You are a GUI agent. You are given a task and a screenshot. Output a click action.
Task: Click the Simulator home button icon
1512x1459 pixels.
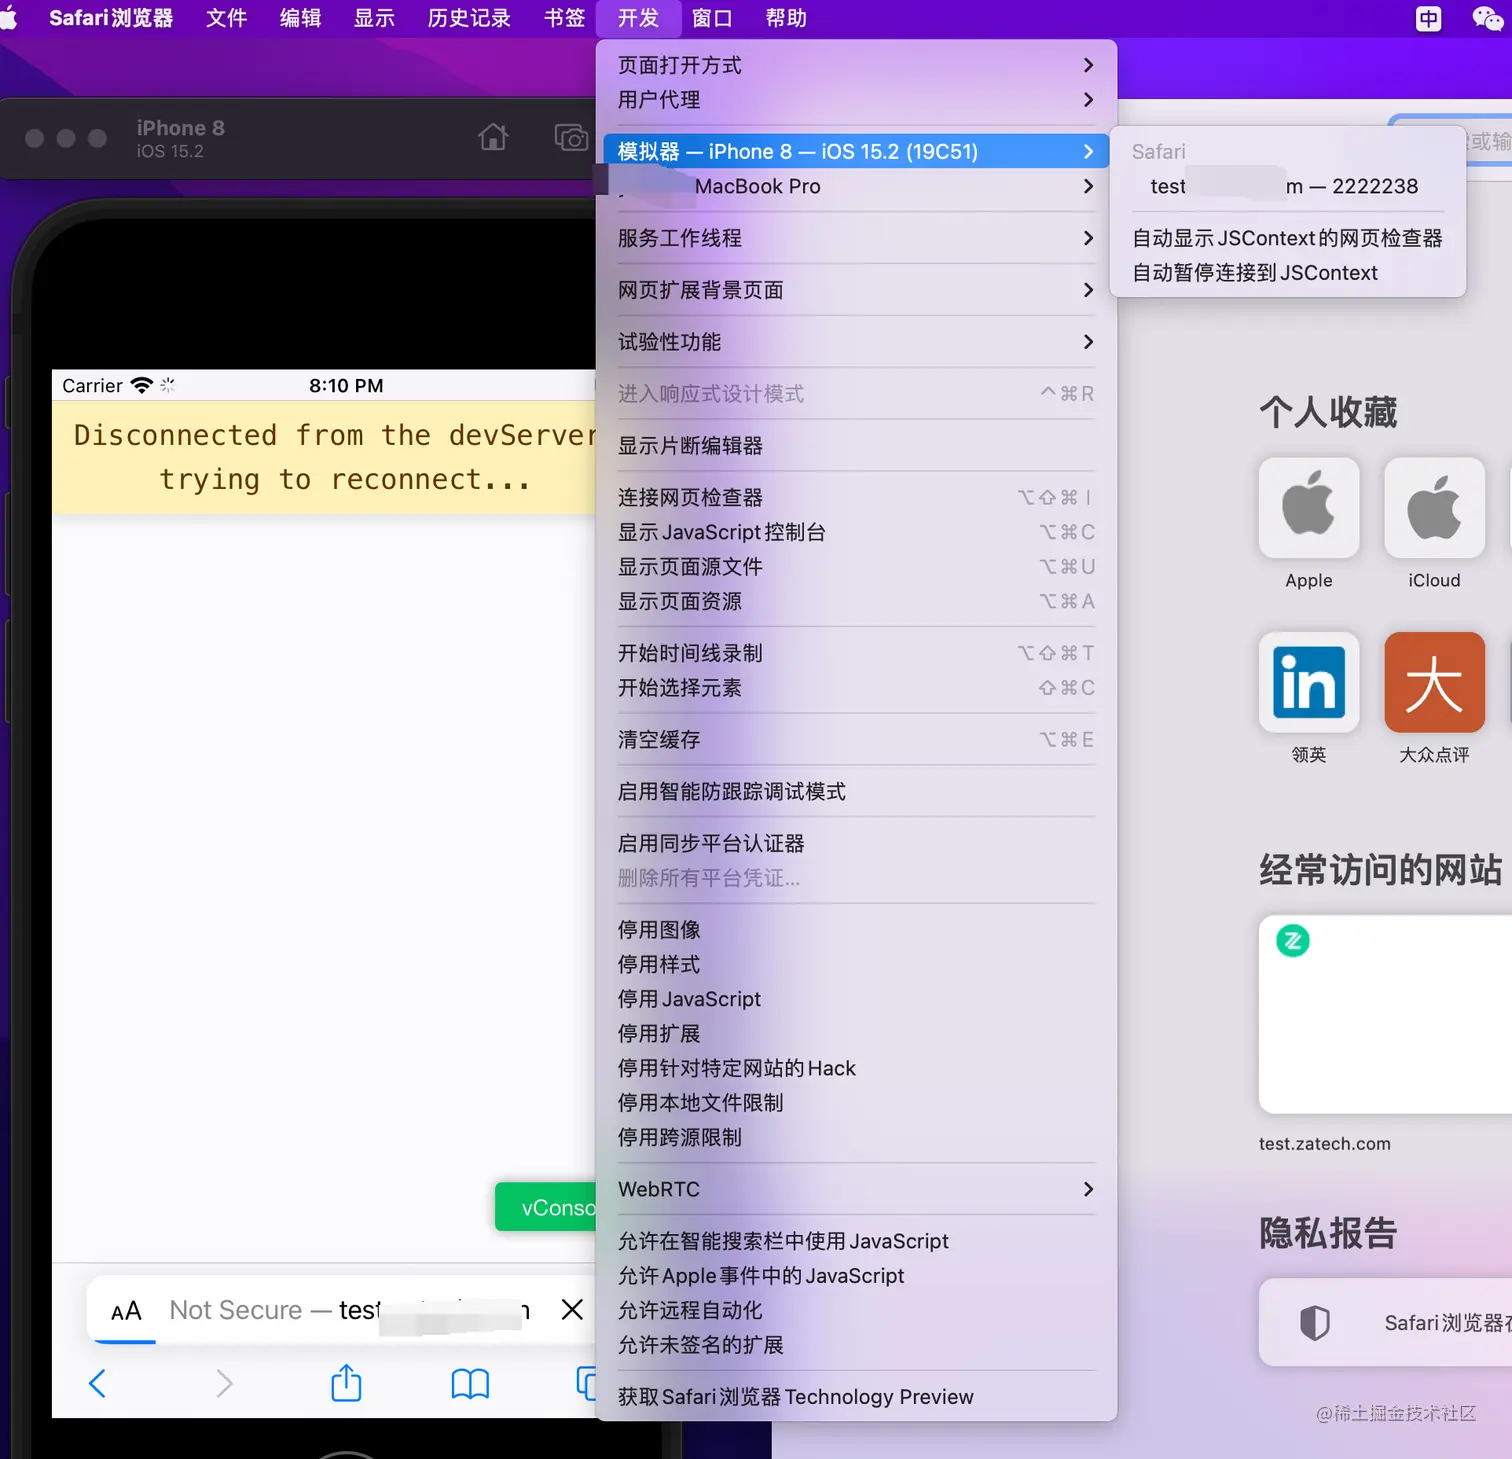493,136
